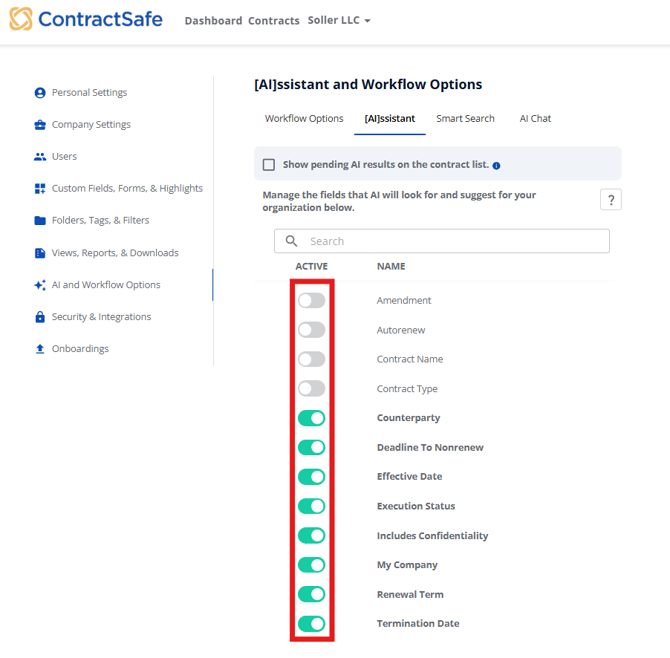
Task: Open the Contracts page link
Action: (273, 21)
